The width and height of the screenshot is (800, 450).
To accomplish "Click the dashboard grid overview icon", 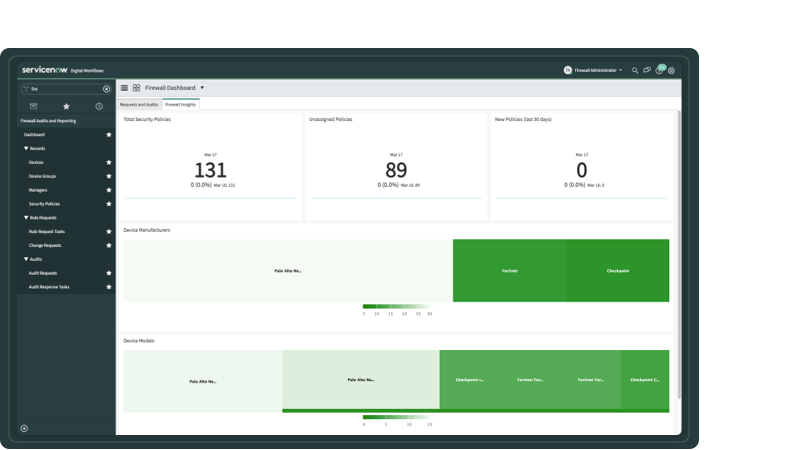I will point(136,88).
